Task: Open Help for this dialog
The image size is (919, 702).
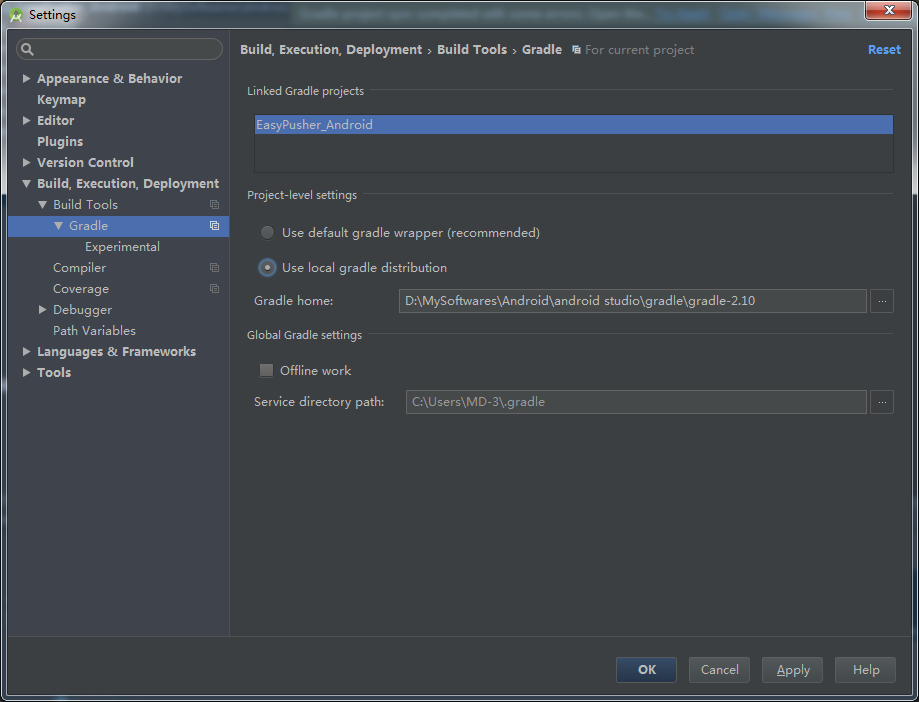Action: [865, 670]
